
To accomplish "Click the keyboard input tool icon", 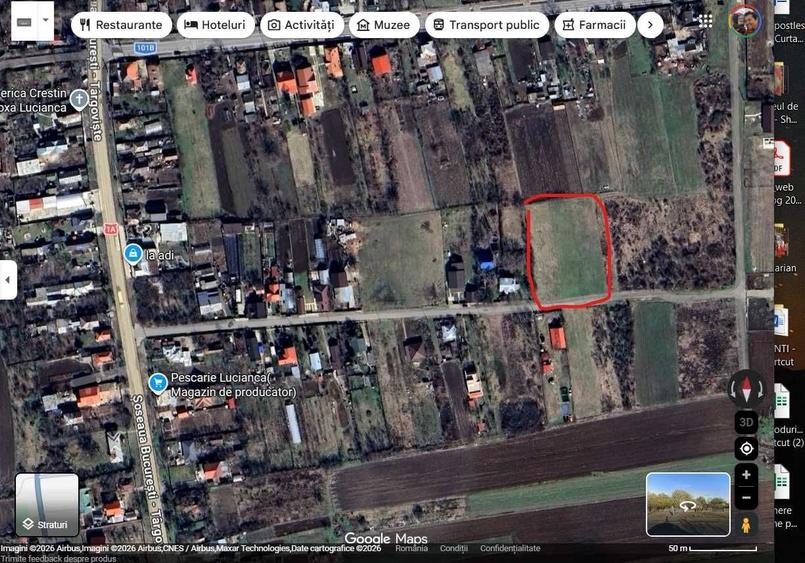I will (24, 22).
